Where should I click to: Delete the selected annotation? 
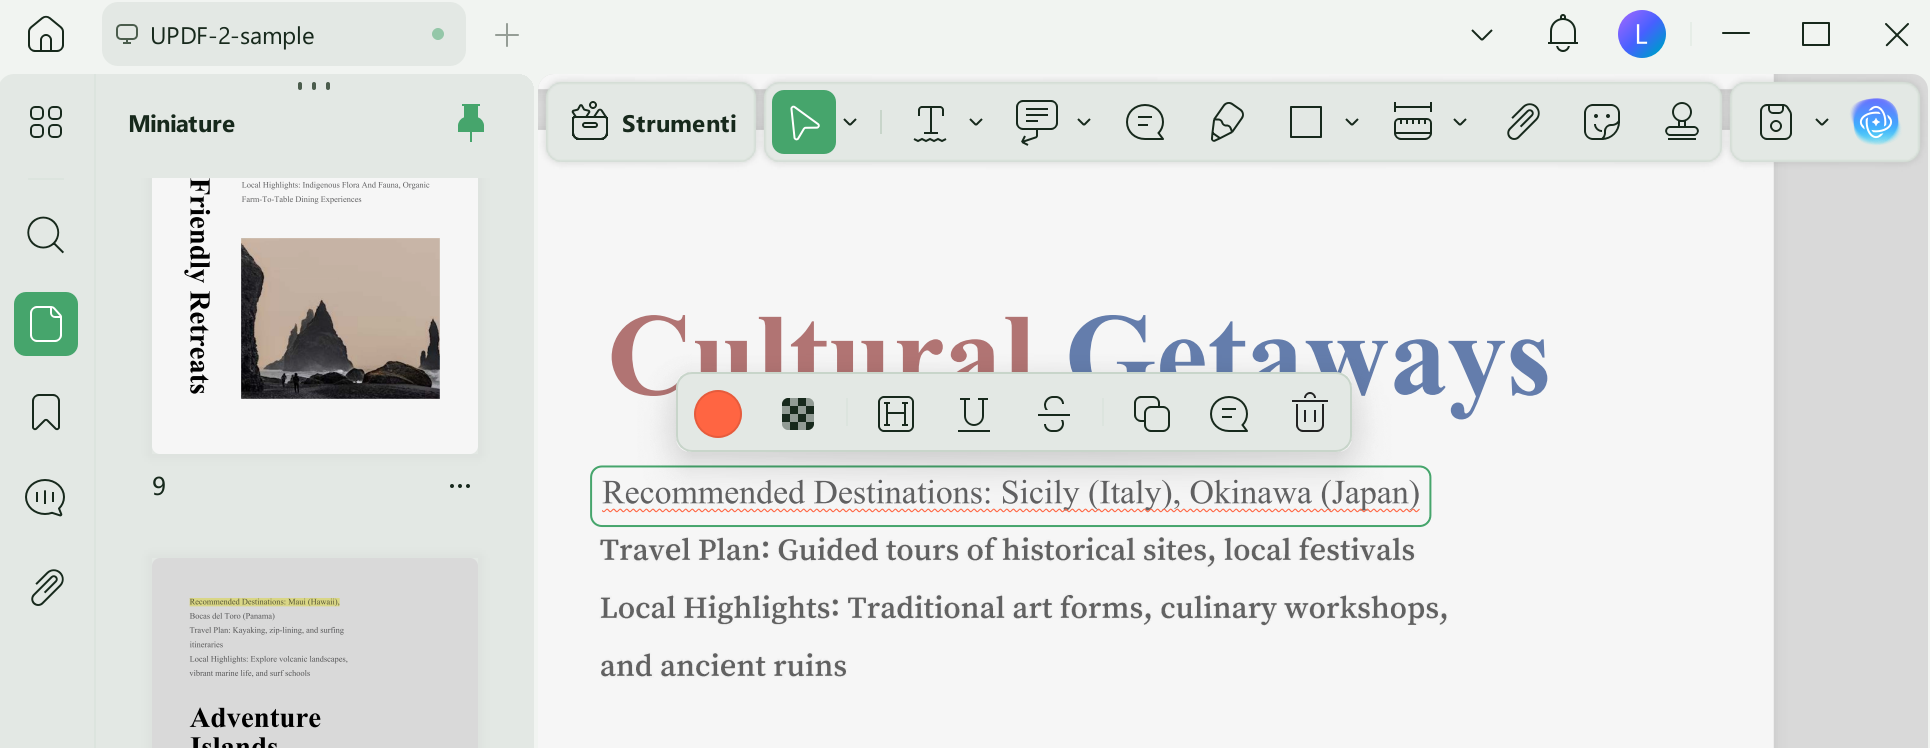click(1309, 413)
